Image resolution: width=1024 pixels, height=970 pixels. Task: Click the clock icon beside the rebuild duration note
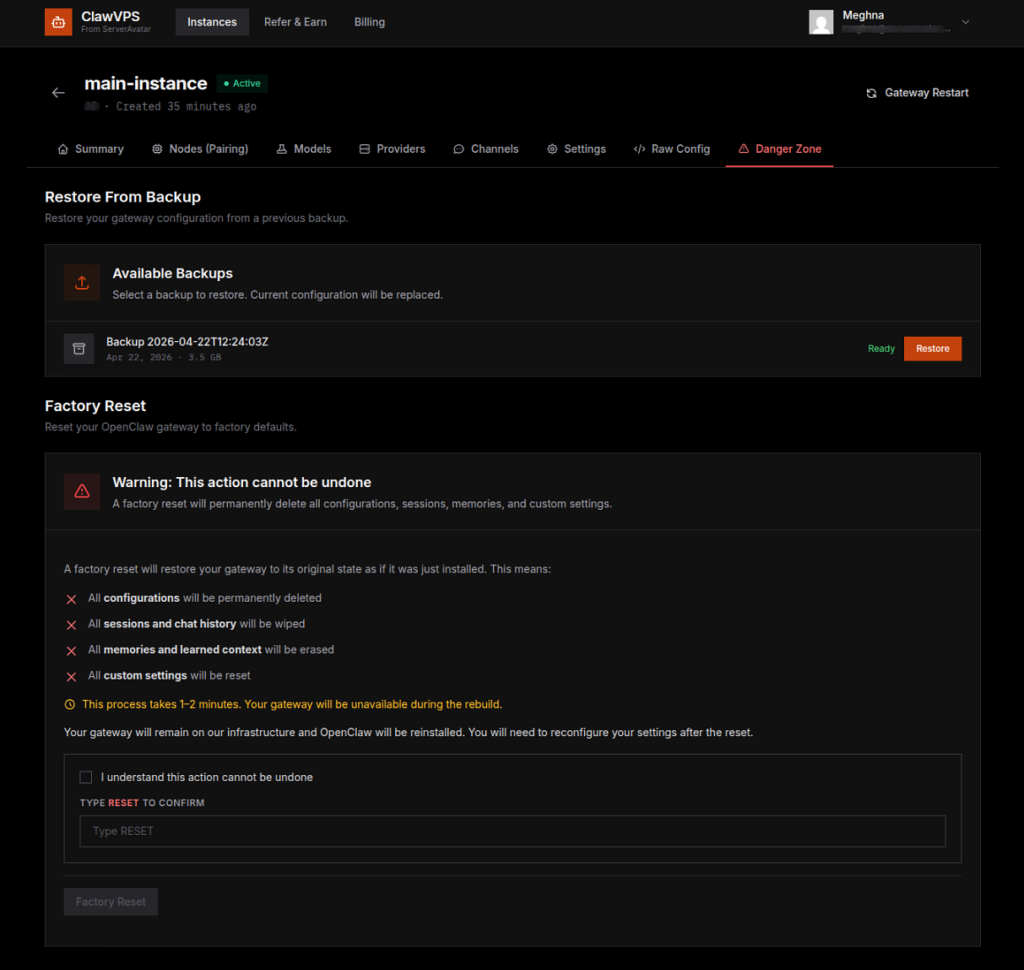tap(69, 703)
